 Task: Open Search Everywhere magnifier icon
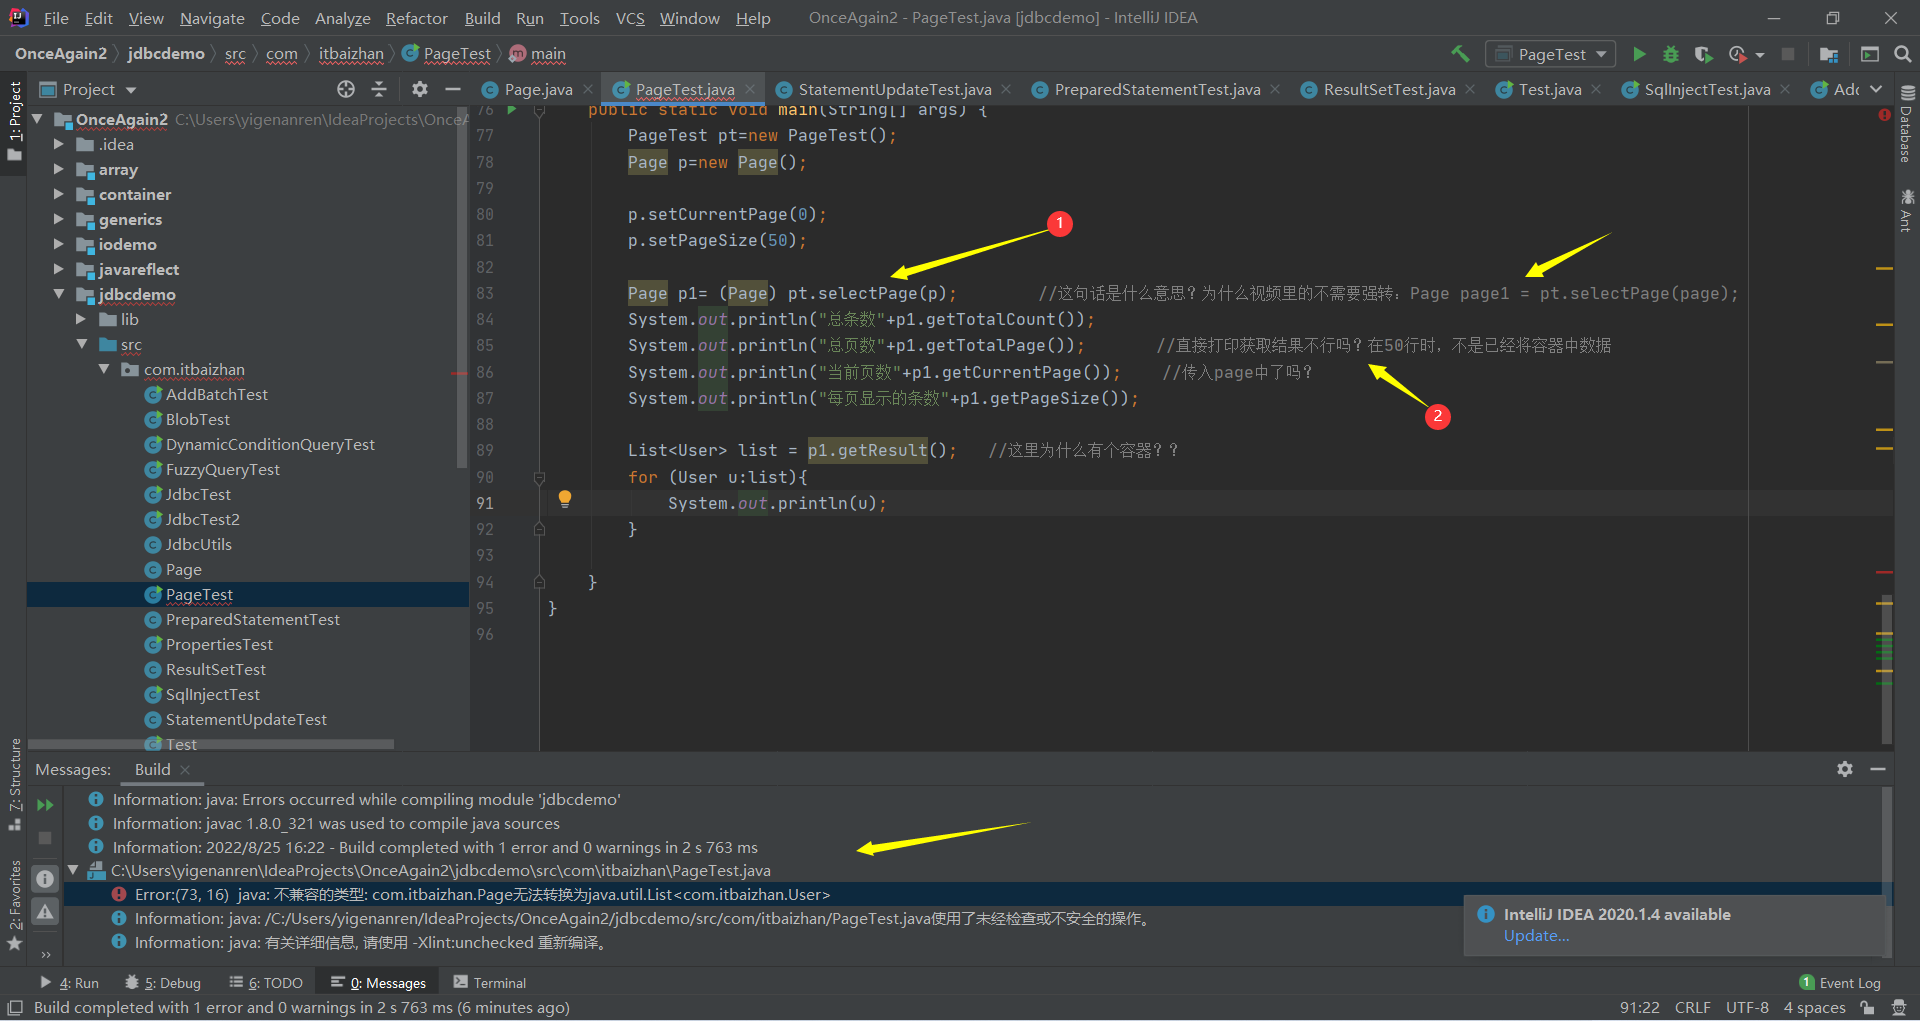(1903, 54)
